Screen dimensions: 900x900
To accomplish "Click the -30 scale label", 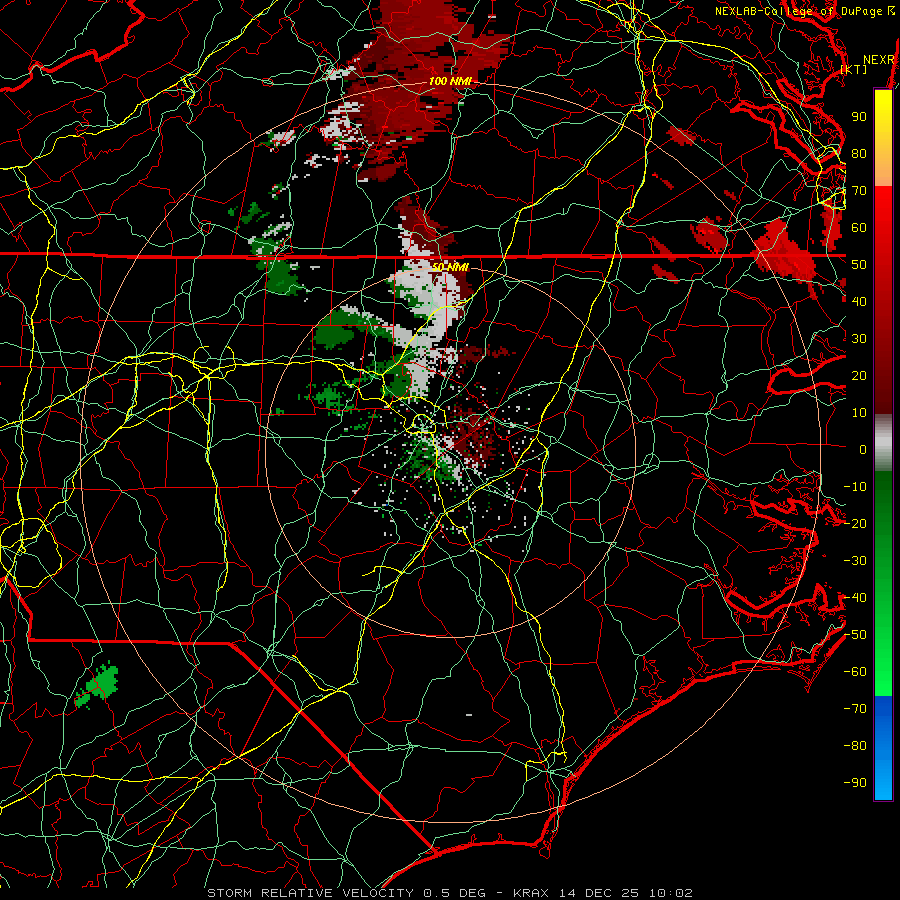I will click(855, 561).
